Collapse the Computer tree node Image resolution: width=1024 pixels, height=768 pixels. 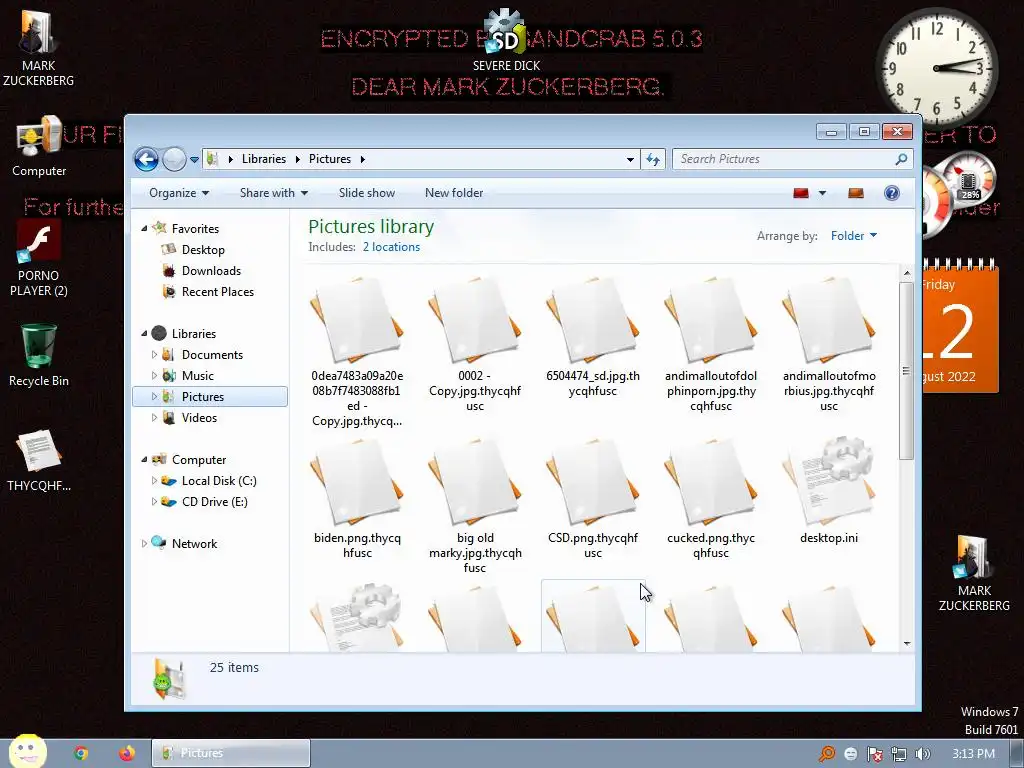click(x=144, y=460)
